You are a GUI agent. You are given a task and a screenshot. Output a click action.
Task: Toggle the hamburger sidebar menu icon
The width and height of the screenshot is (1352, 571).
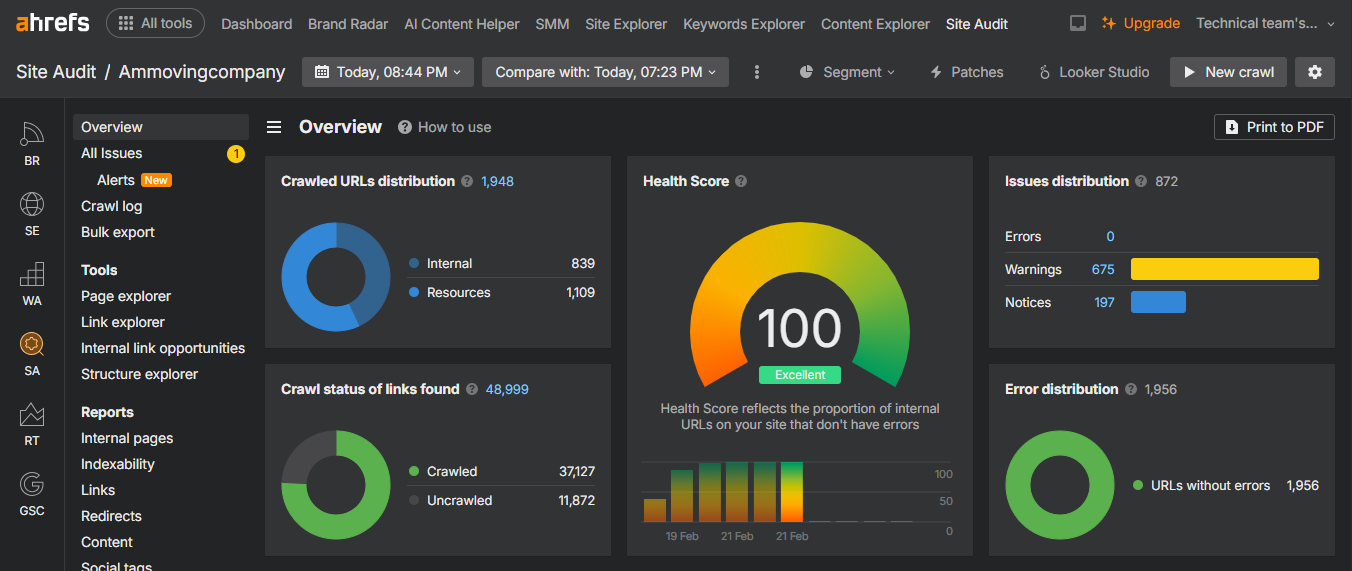pyautogui.click(x=273, y=127)
